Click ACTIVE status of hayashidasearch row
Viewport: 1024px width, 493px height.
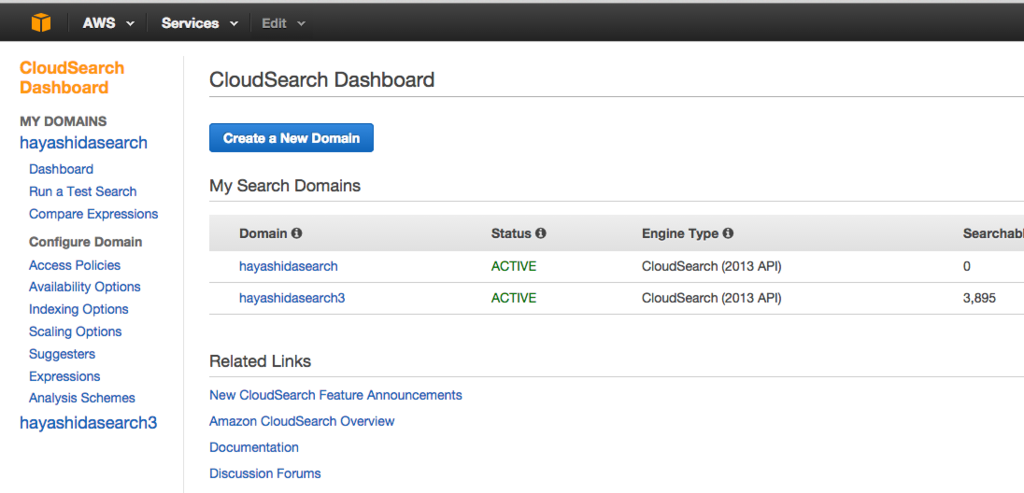514,266
